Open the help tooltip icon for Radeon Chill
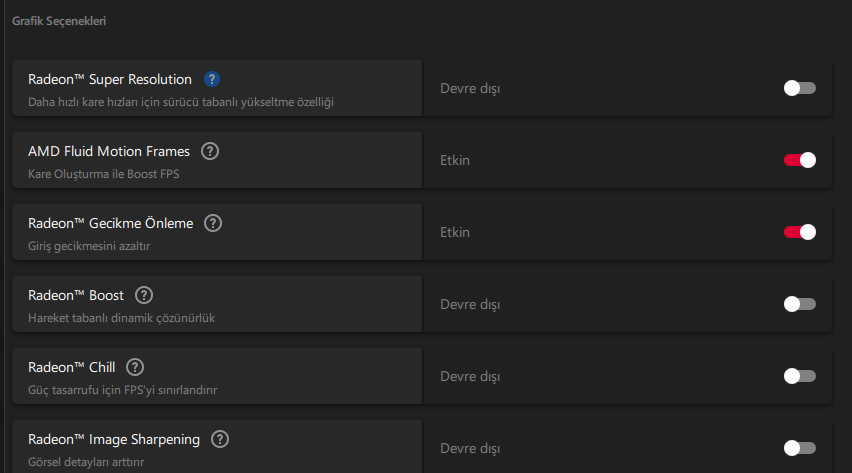This screenshot has width=852, height=473. (135, 367)
